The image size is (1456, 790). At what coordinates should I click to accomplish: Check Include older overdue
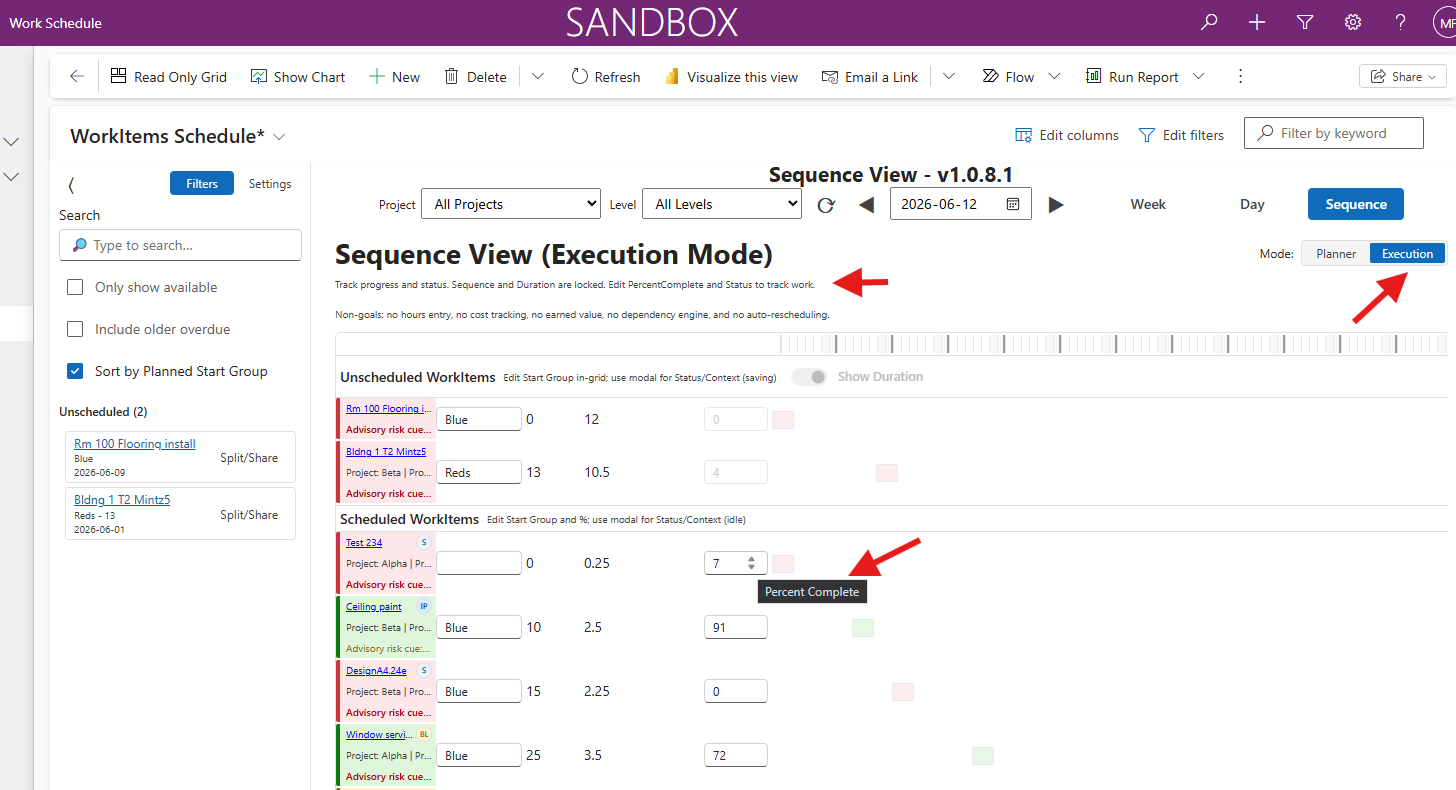75,329
